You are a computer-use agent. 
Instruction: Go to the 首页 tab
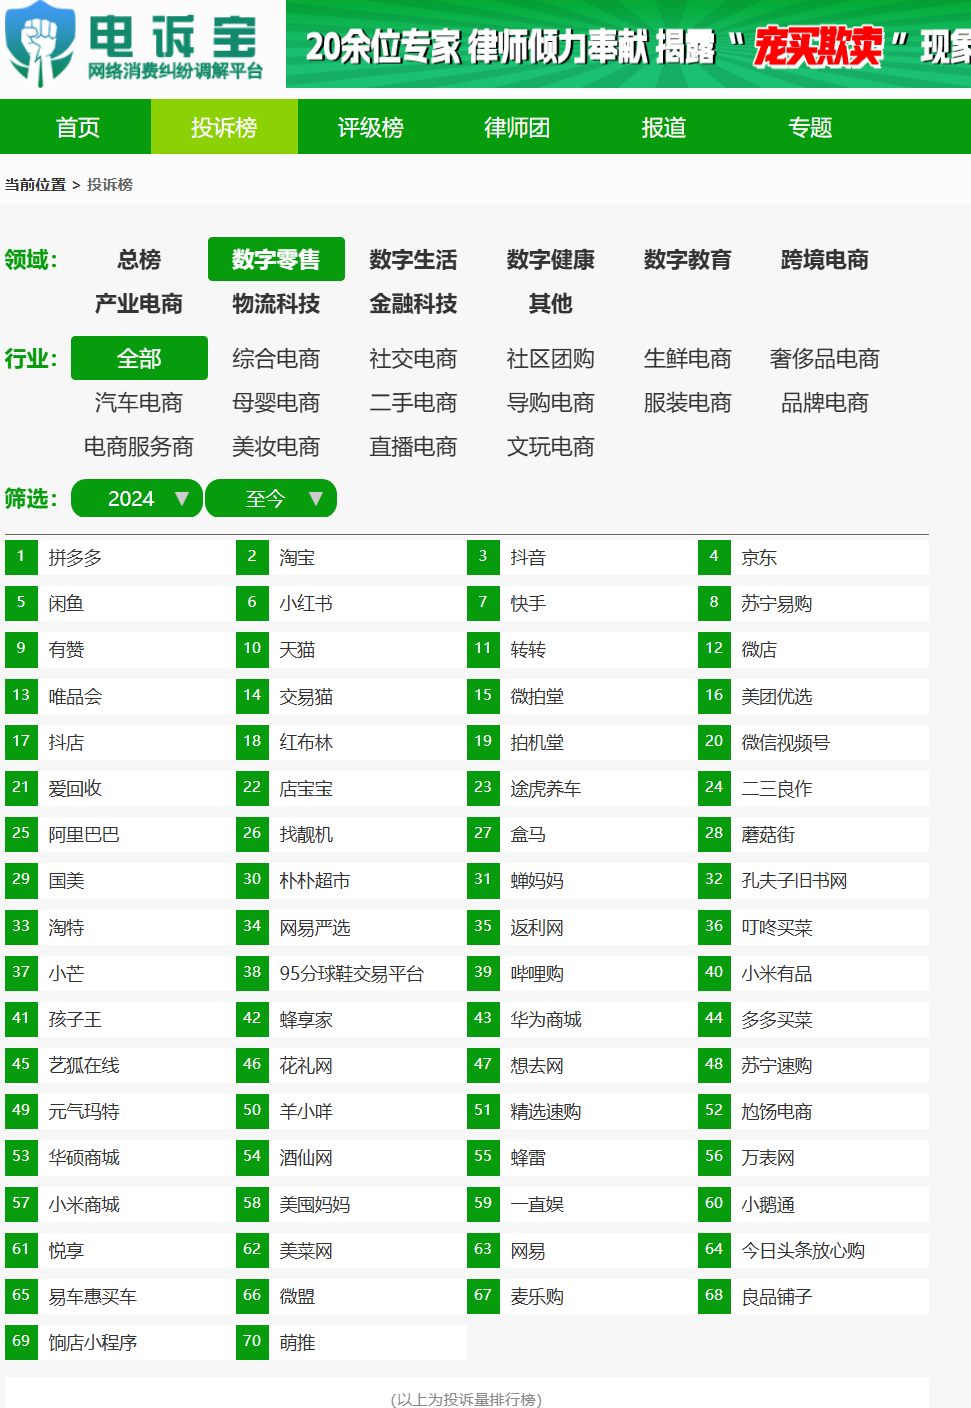tap(77, 127)
